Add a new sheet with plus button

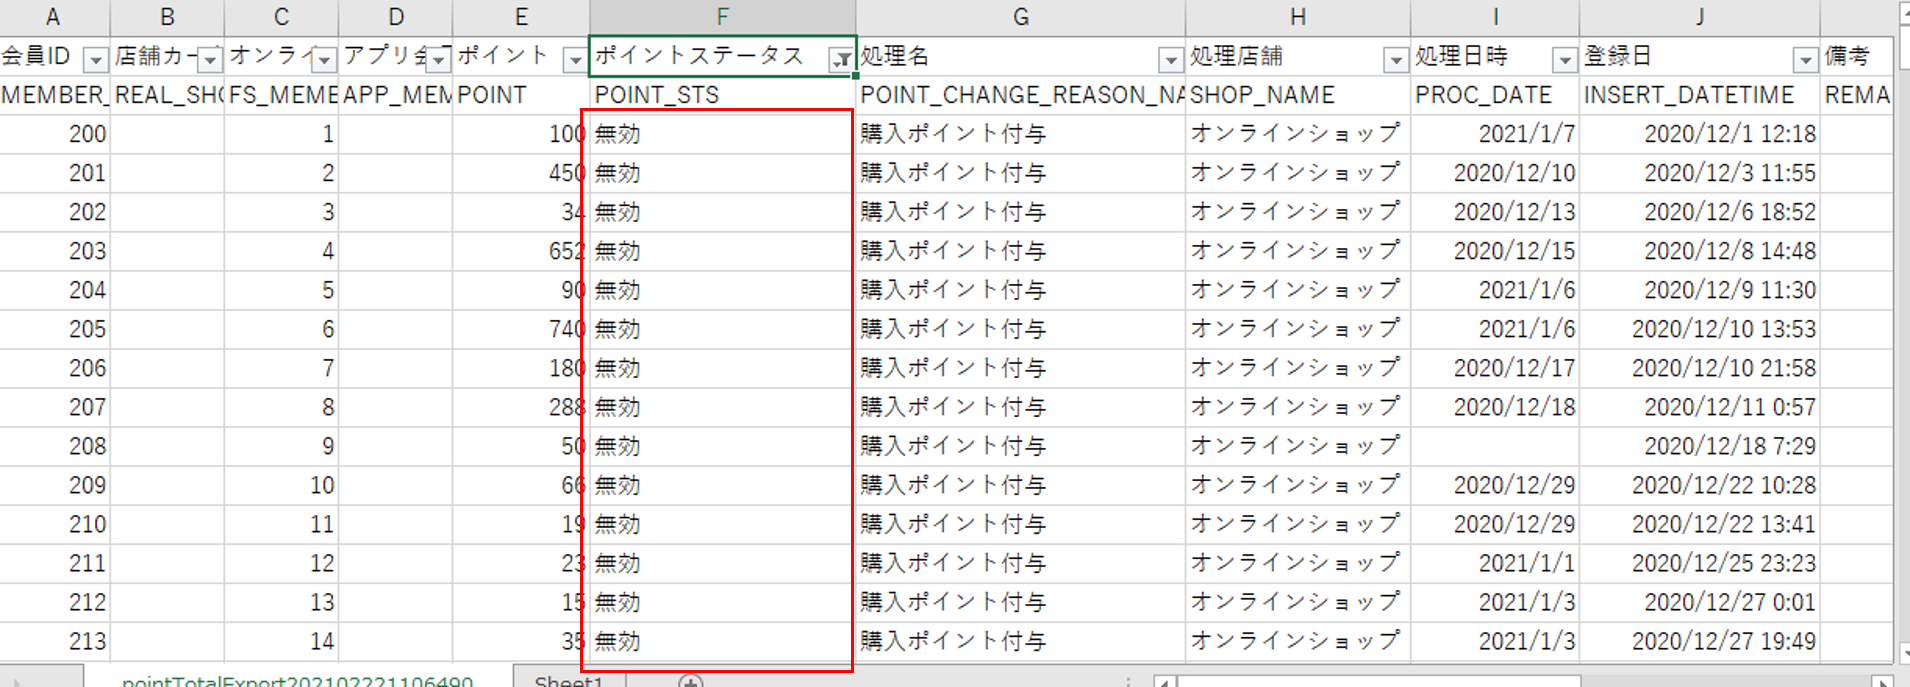690,680
